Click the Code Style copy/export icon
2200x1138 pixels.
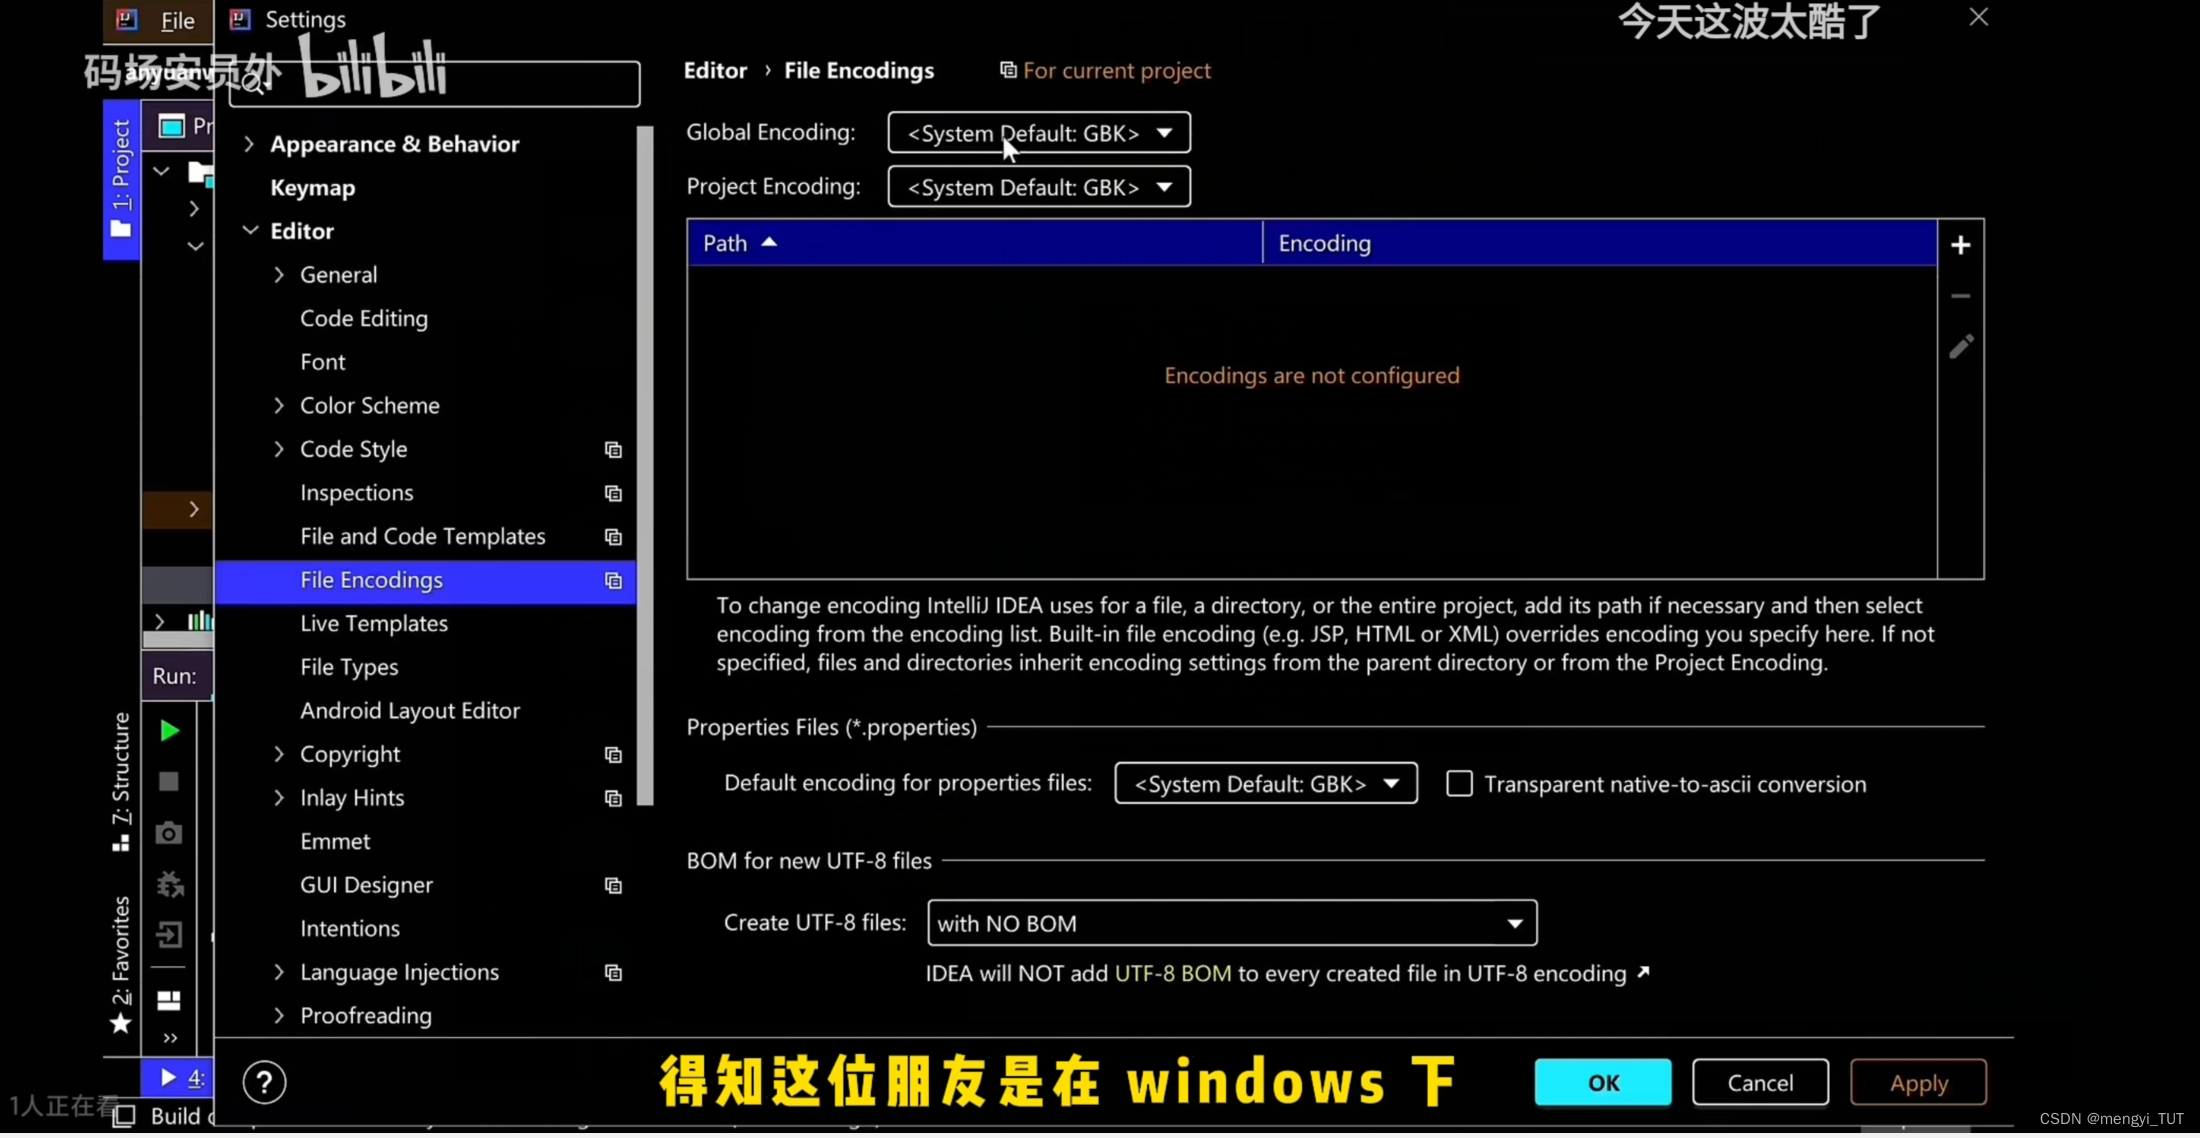[x=614, y=449]
